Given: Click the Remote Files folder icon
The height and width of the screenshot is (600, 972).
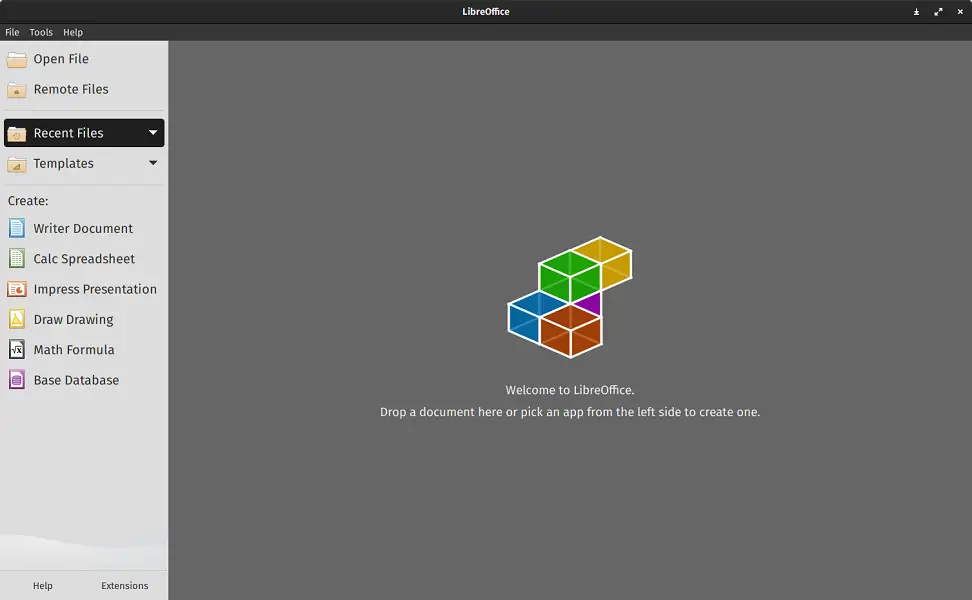Looking at the screenshot, I should coord(17,90).
